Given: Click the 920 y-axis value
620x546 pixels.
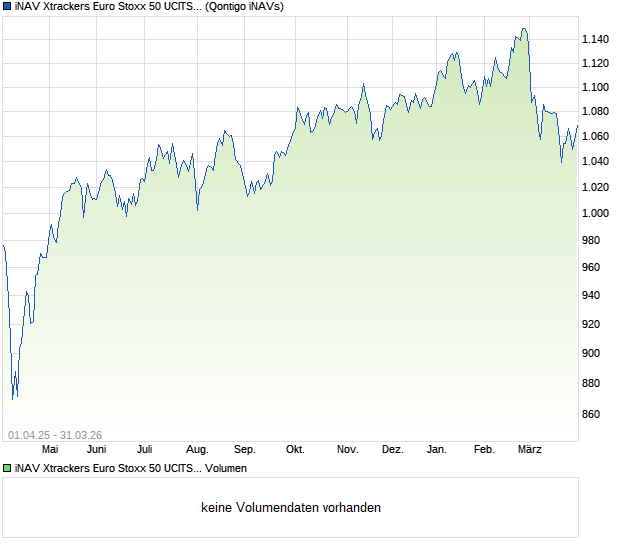Looking at the screenshot, I should (591, 324).
